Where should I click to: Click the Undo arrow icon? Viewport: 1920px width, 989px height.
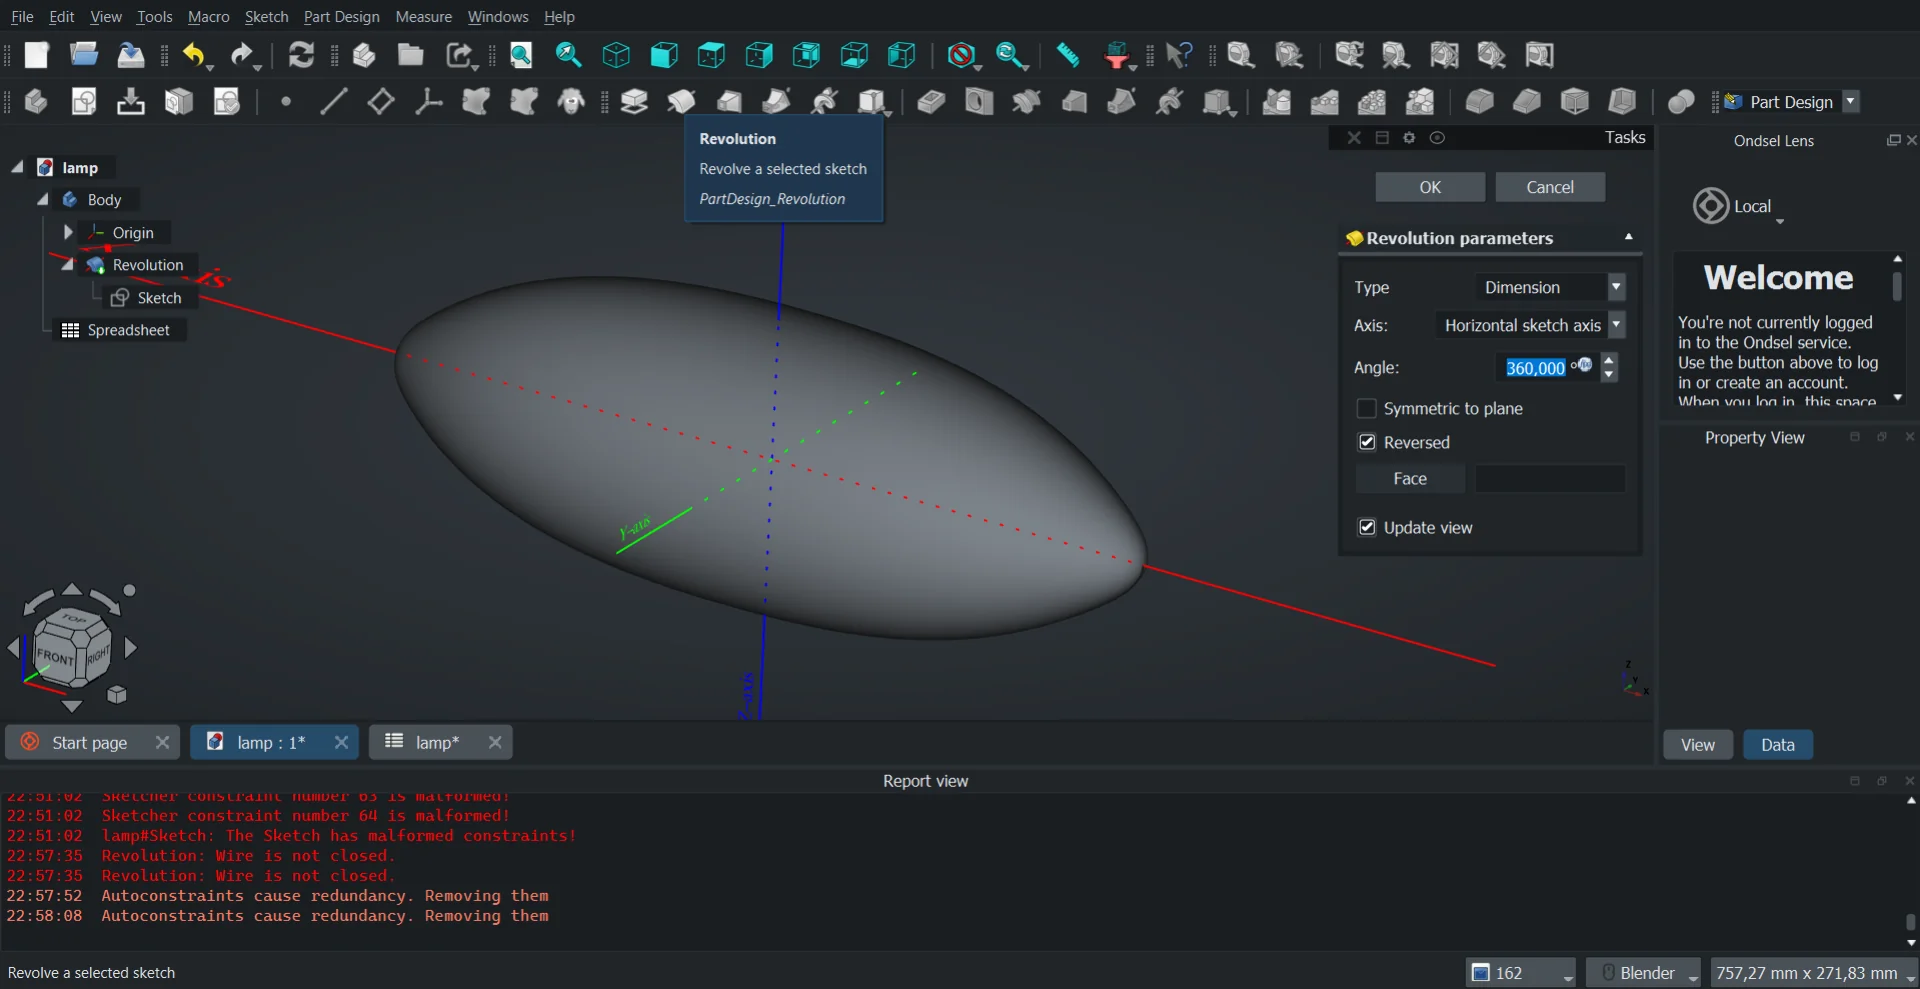[194, 55]
